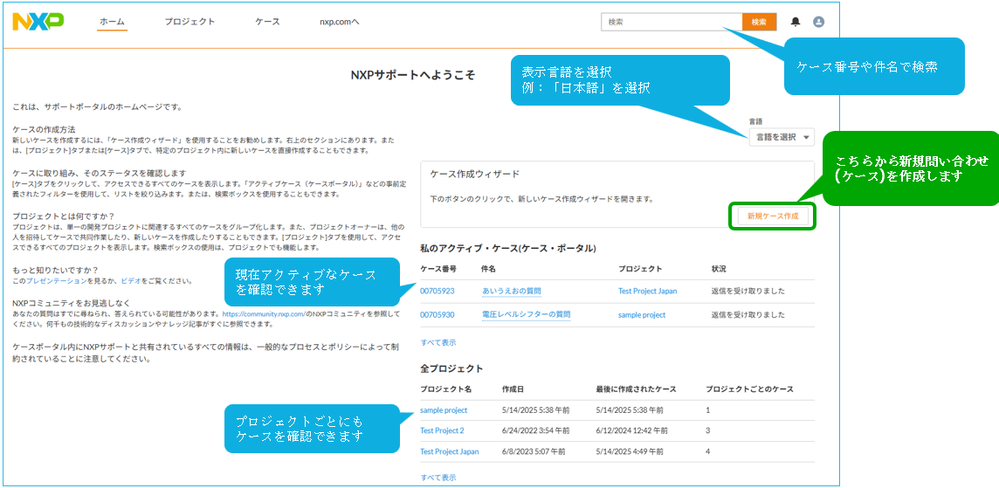
Task: Open the ビデオ link
Action: click(131, 280)
